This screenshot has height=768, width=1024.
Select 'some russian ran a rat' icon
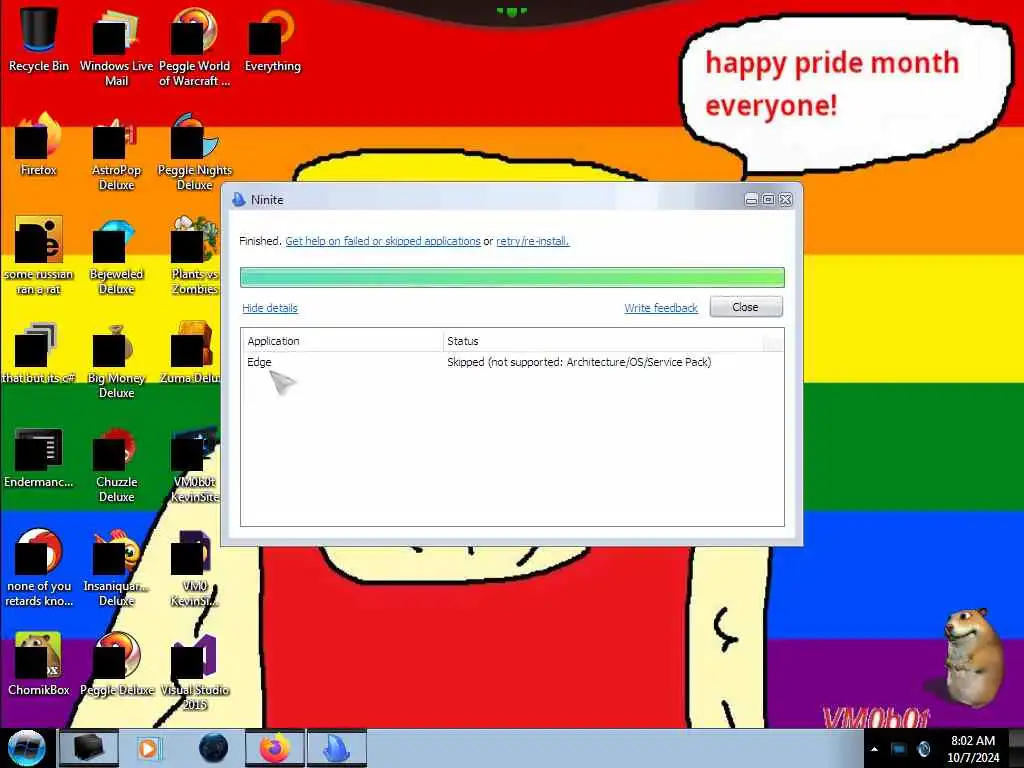click(39, 255)
